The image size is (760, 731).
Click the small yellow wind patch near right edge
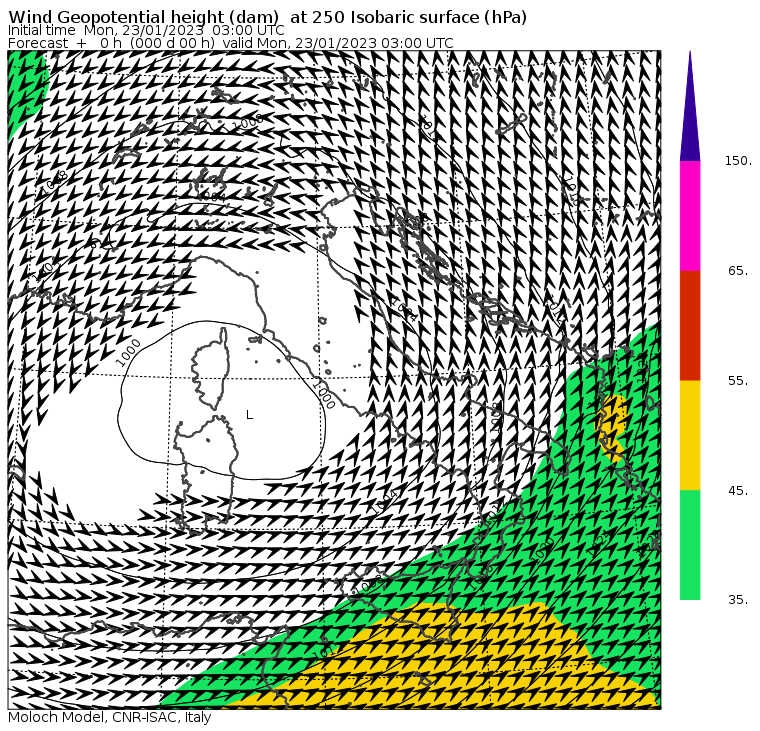[612, 427]
